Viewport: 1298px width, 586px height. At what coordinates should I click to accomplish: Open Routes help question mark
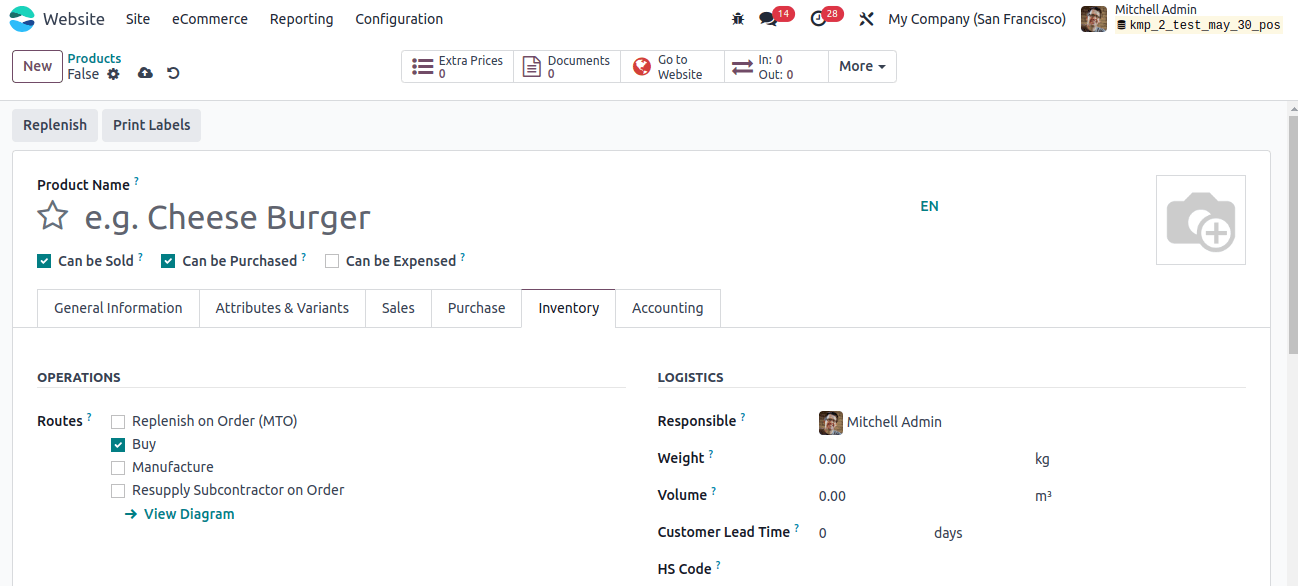[89, 417]
